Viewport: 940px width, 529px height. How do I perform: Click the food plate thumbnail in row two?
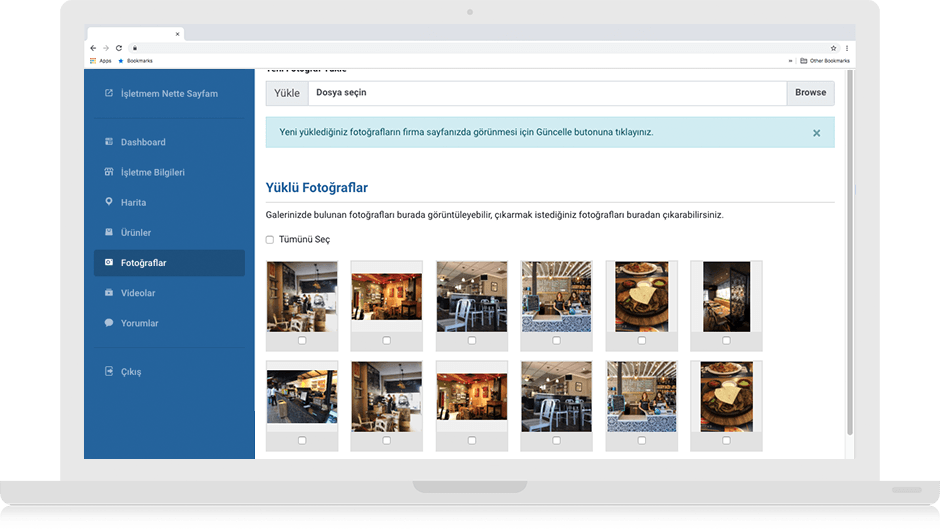[x=726, y=396]
